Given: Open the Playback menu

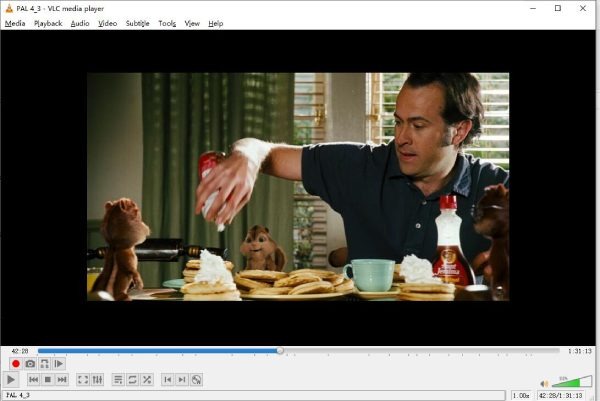Looking at the screenshot, I should [48, 23].
